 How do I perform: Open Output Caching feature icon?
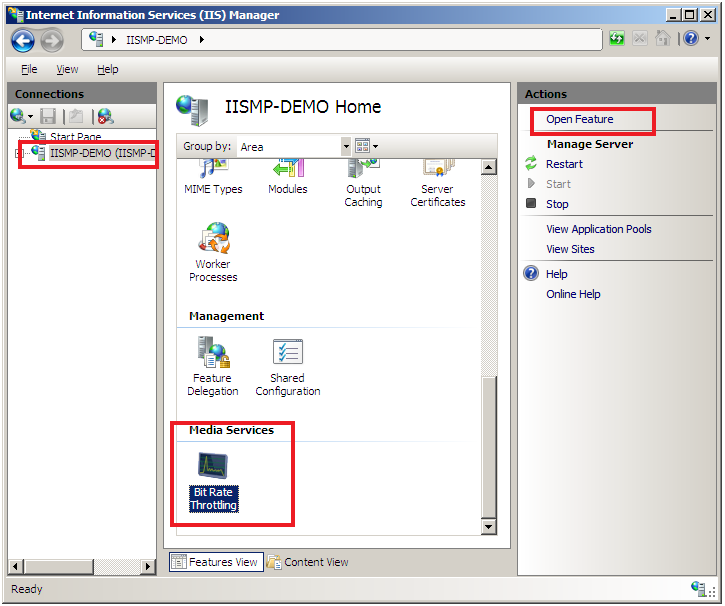click(363, 184)
